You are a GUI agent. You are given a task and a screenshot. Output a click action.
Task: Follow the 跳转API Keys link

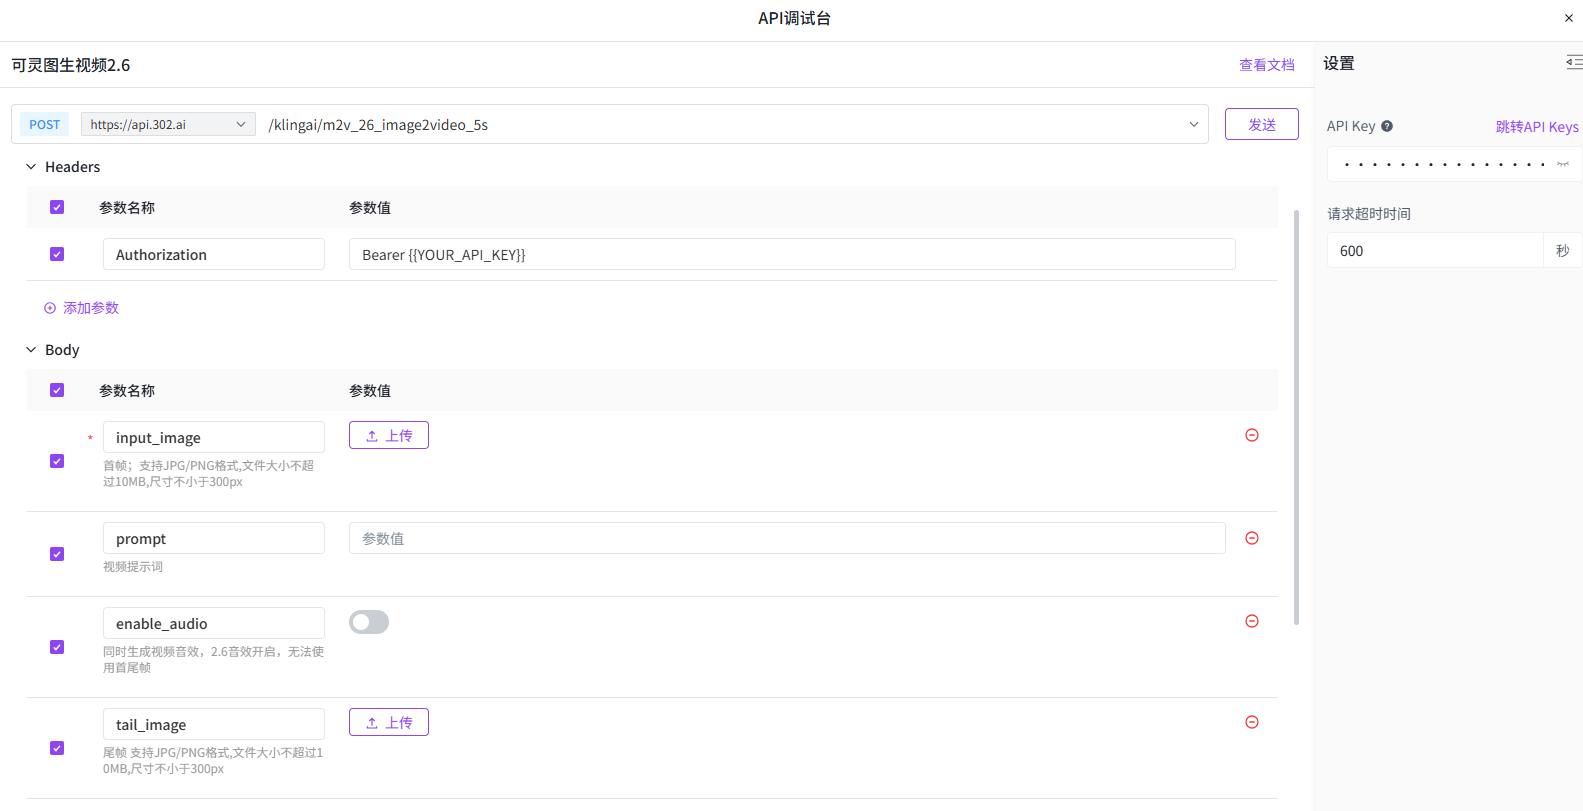tap(1536, 127)
